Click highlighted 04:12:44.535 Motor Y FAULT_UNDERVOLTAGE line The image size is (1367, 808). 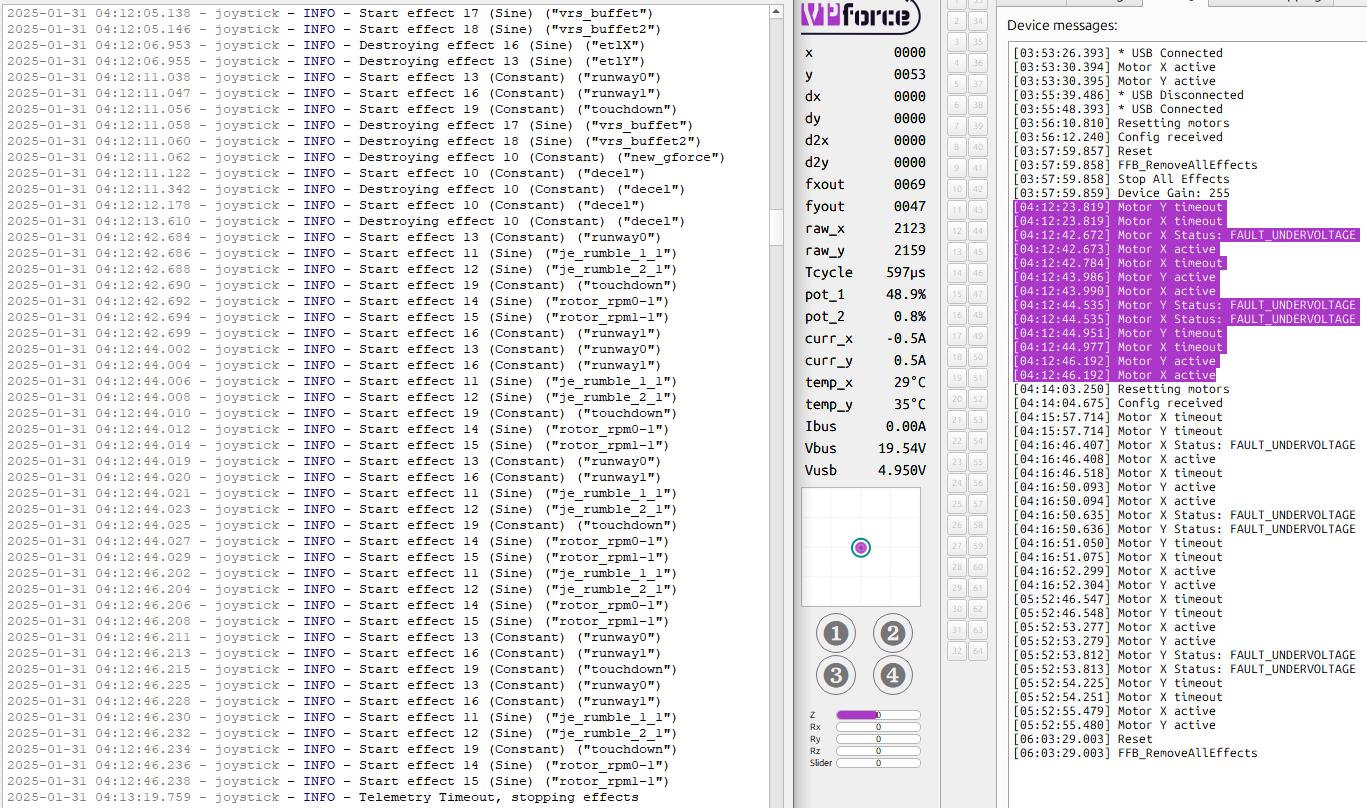1185,305
